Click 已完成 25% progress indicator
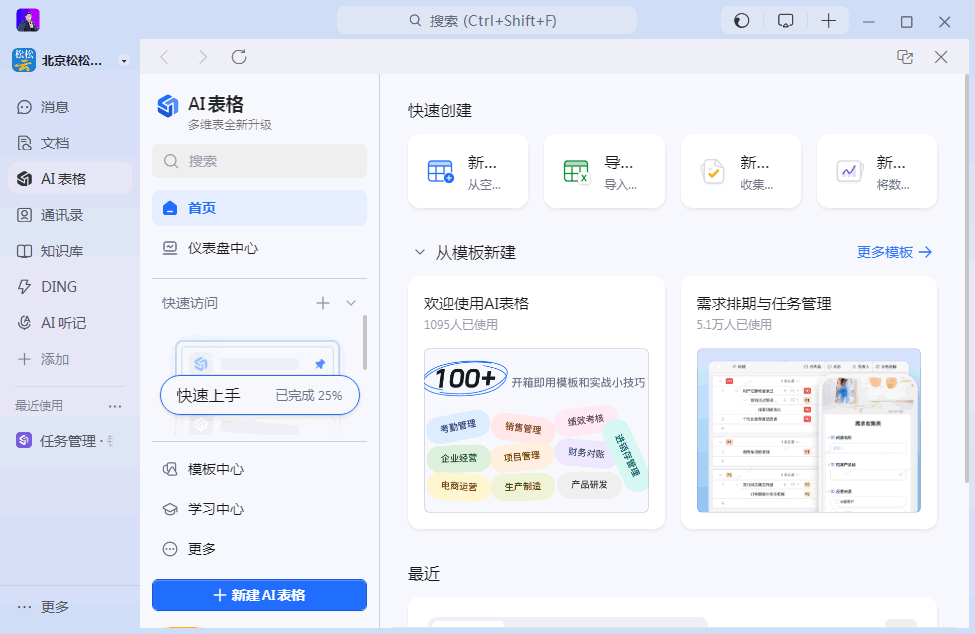The width and height of the screenshot is (975, 634). point(308,395)
